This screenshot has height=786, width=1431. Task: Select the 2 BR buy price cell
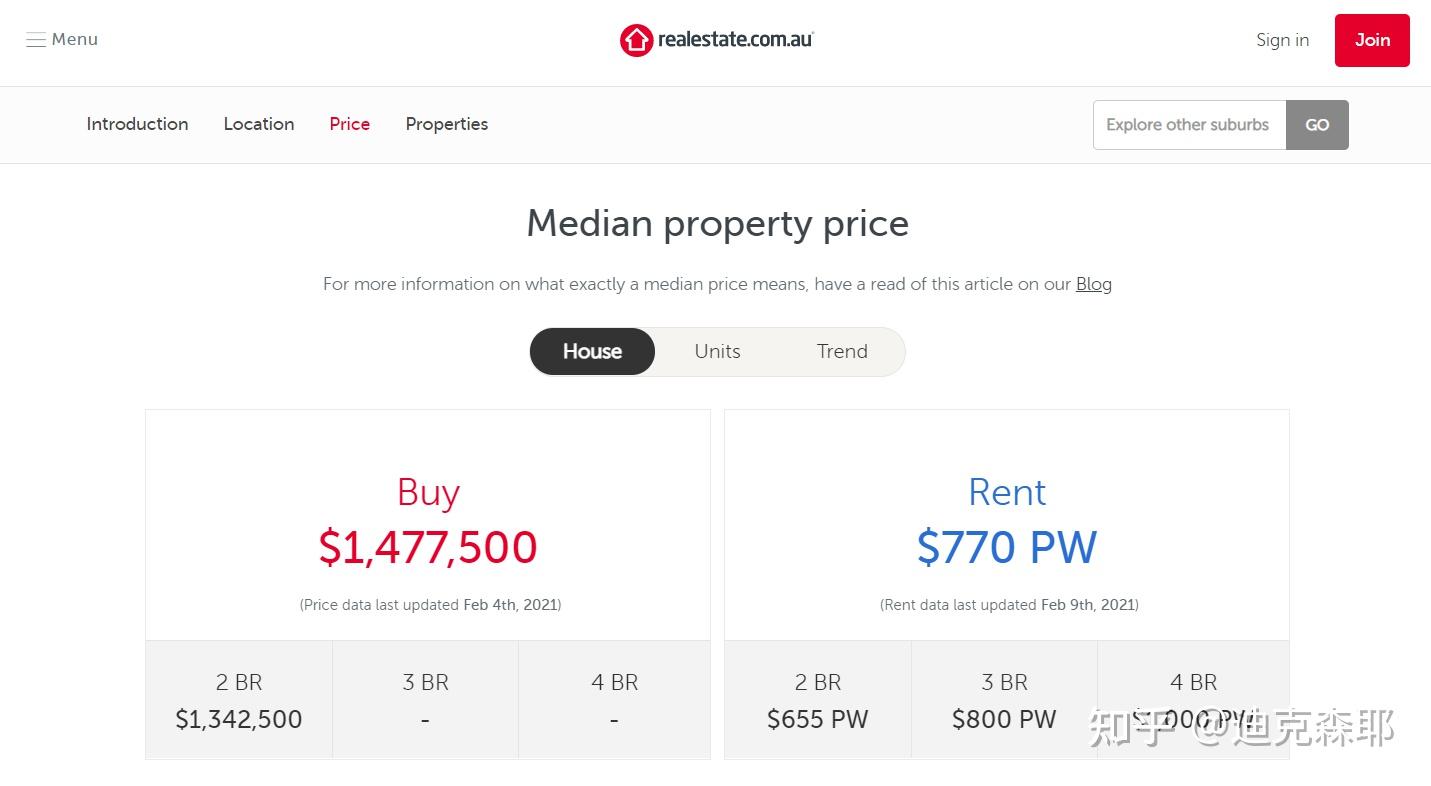tap(239, 700)
